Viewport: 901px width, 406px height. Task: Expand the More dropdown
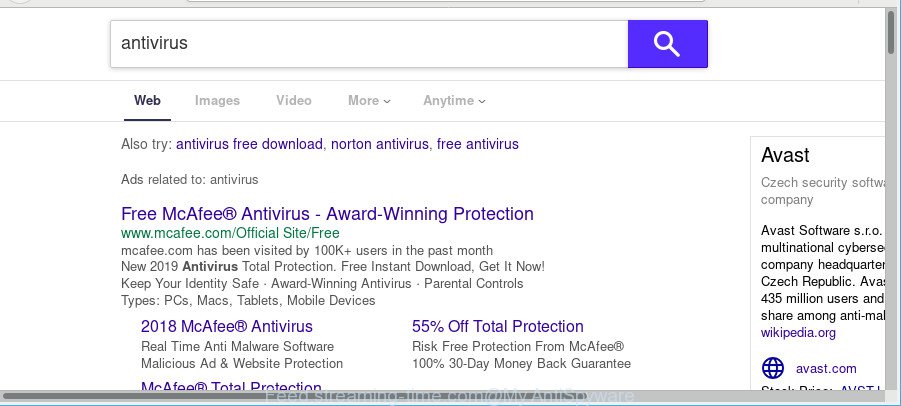click(369, 100)
